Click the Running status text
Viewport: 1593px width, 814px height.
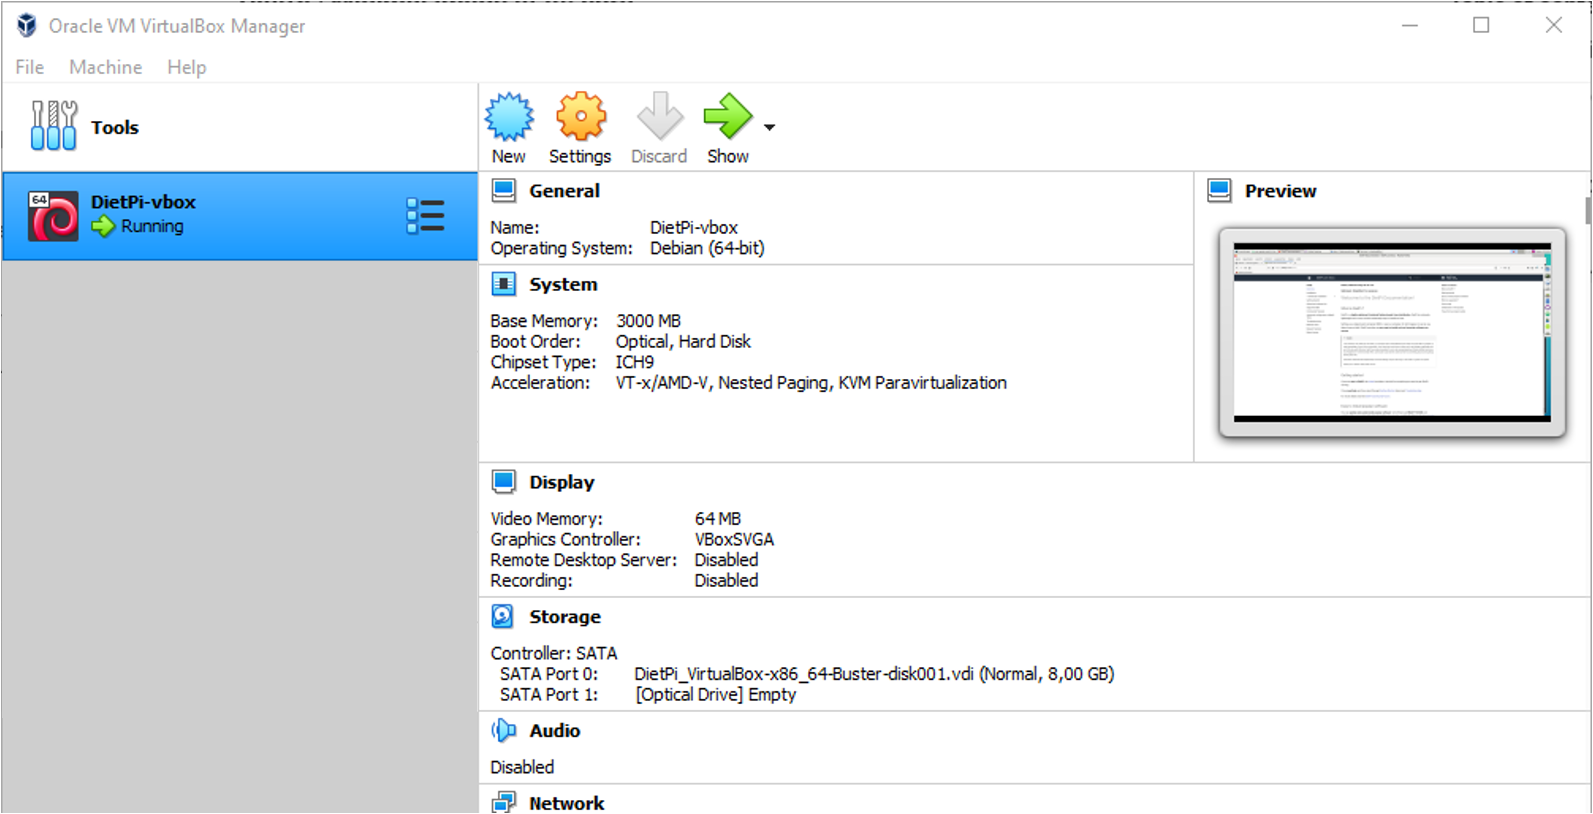coord(152,226)
